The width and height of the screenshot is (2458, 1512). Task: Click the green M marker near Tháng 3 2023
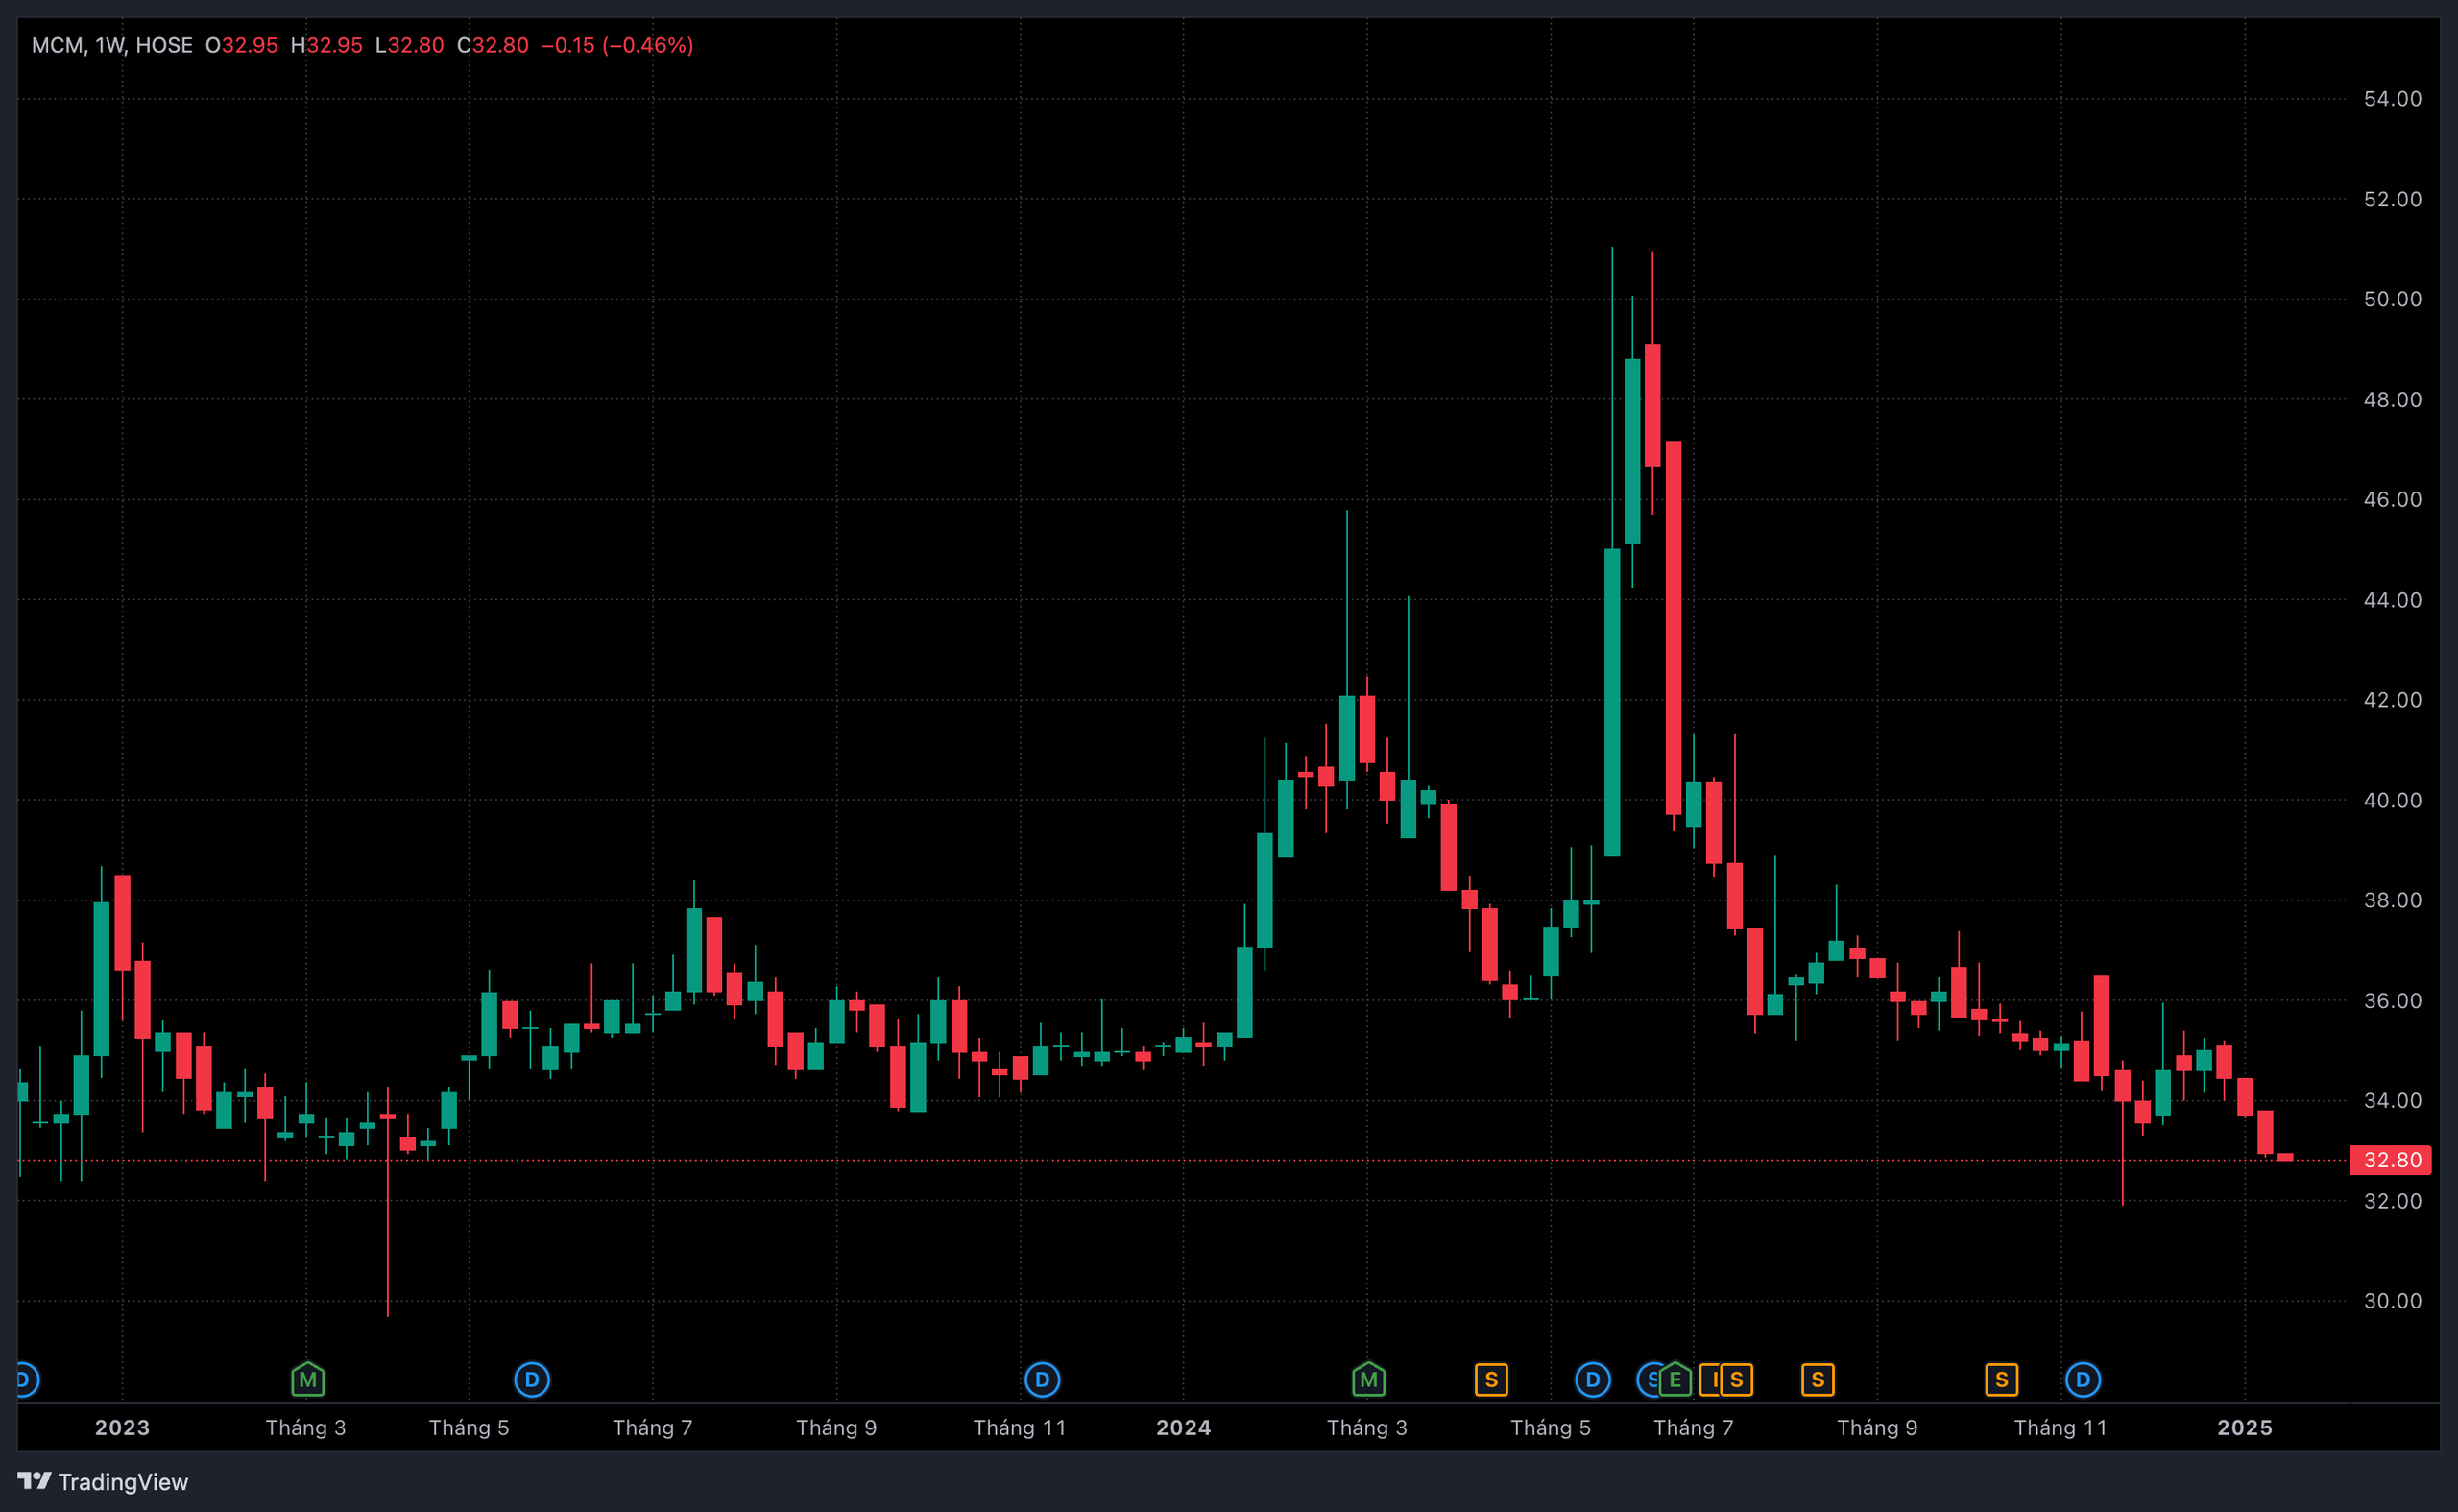pyautogui.click(x=308, y=1380)
